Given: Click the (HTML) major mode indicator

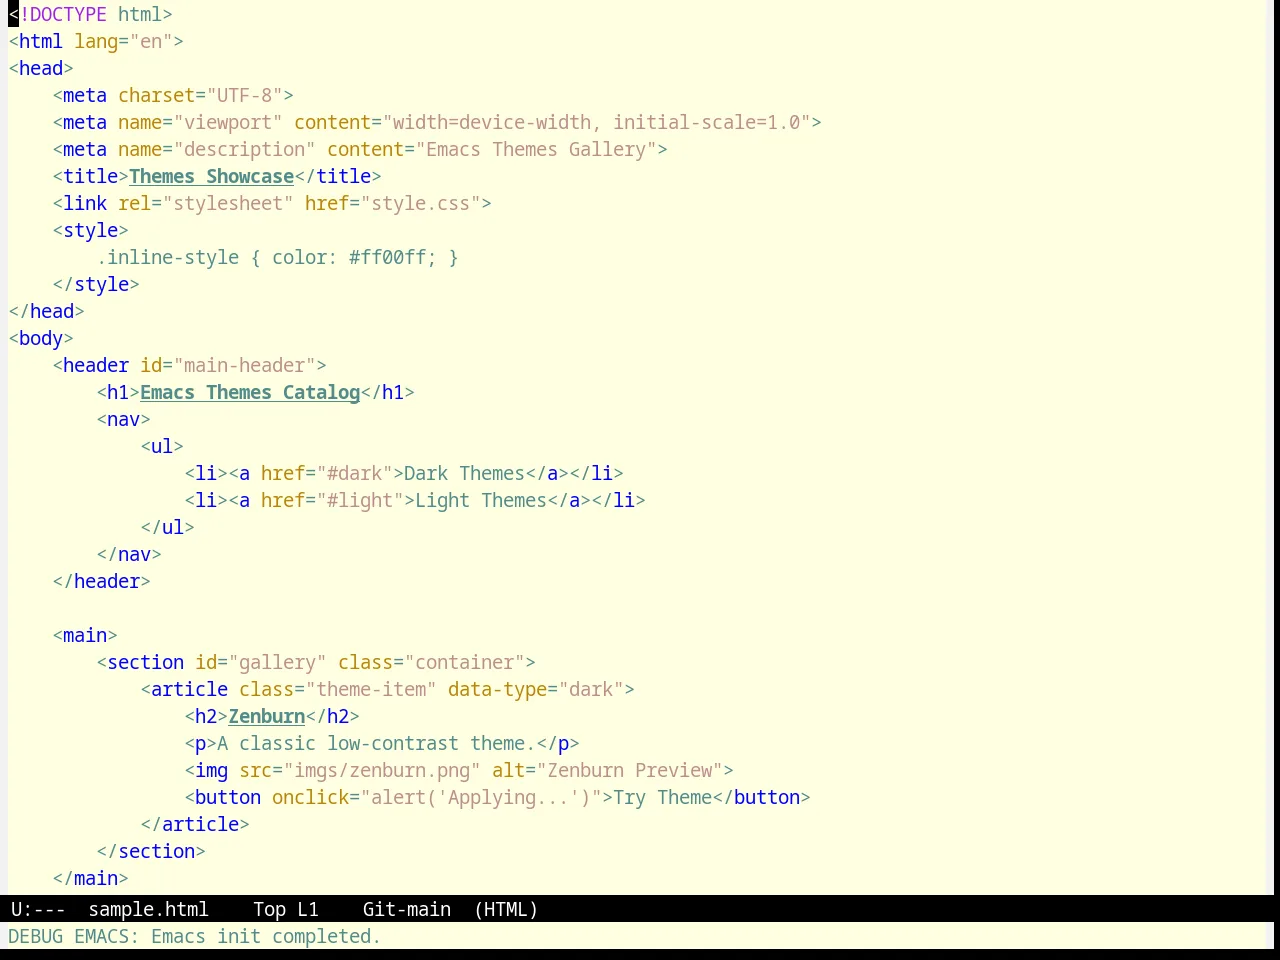Looking at the screenshot, I should (506, 909).
